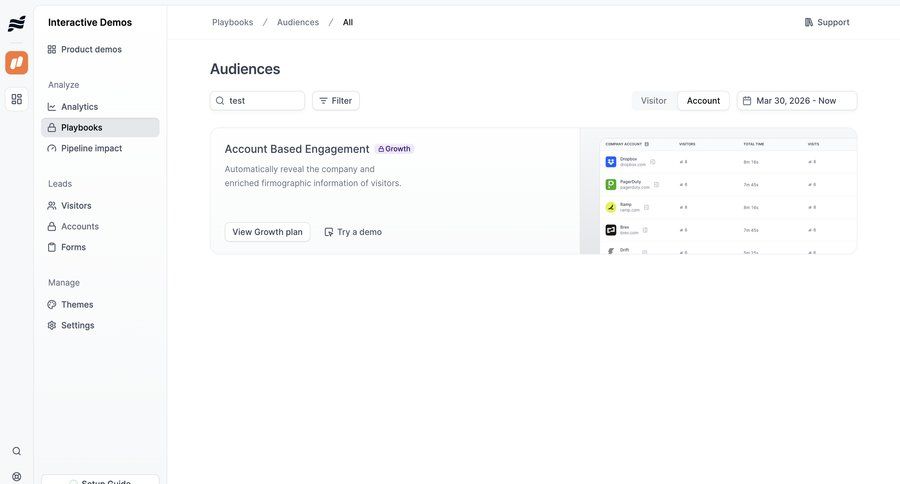Click the Brex logo in the preview table
This screenshot has width=900, height=484.
click(x=611, y=230)
